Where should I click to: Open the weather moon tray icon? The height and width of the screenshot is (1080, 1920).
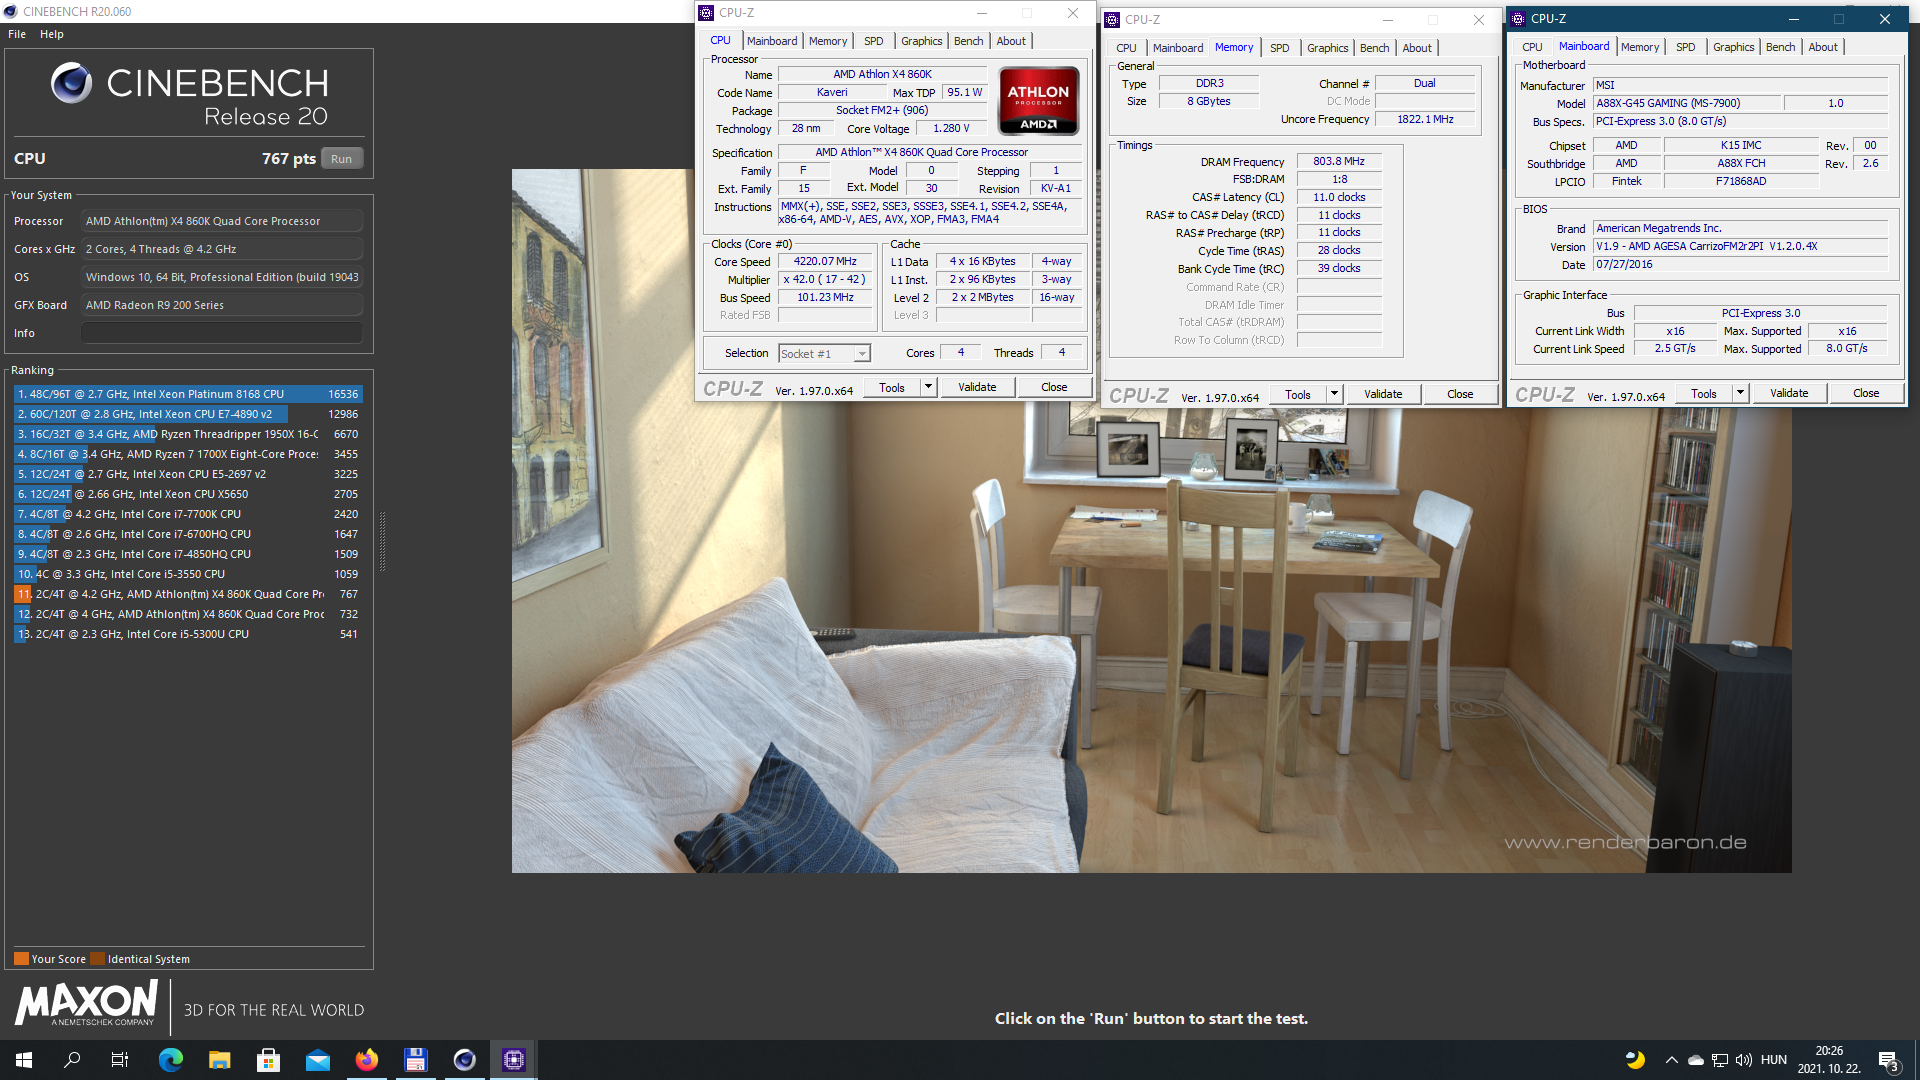point(1635,1060)
